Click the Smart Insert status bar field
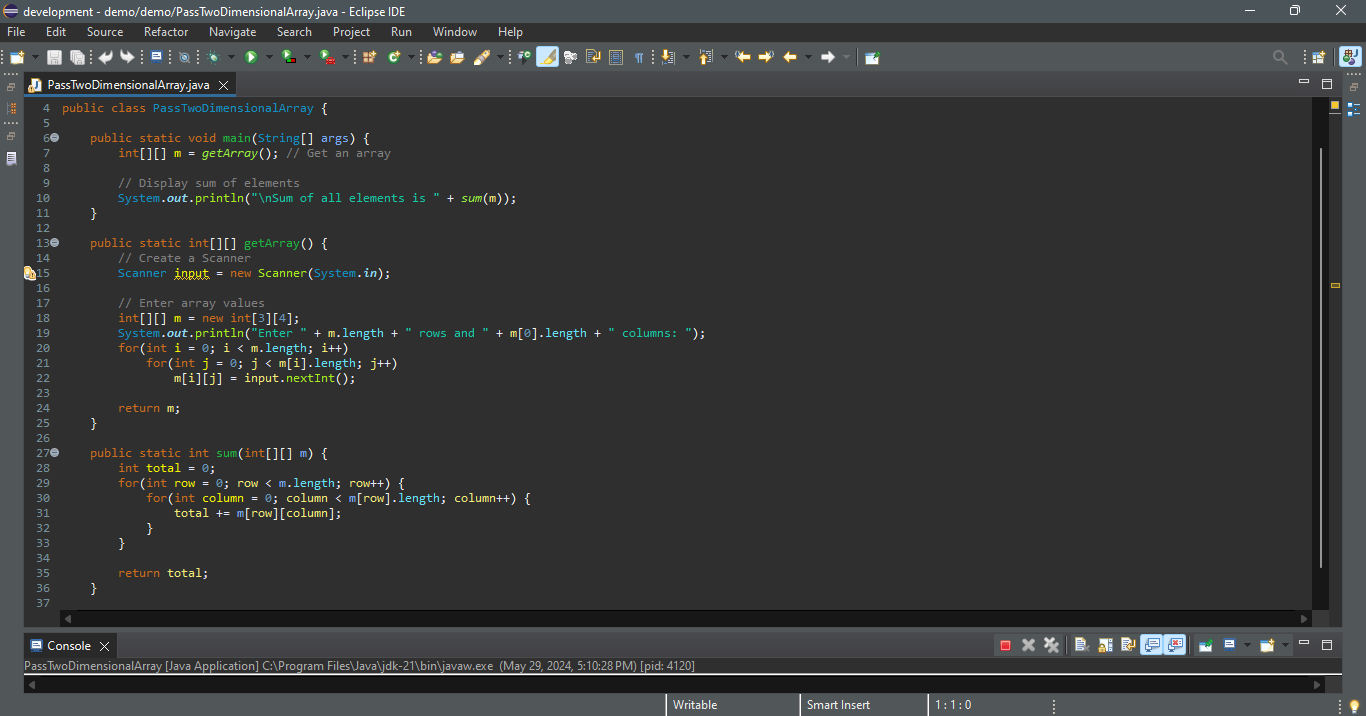Image resolution: width=1366 pixels, height=716 pixels. (838, 705)
